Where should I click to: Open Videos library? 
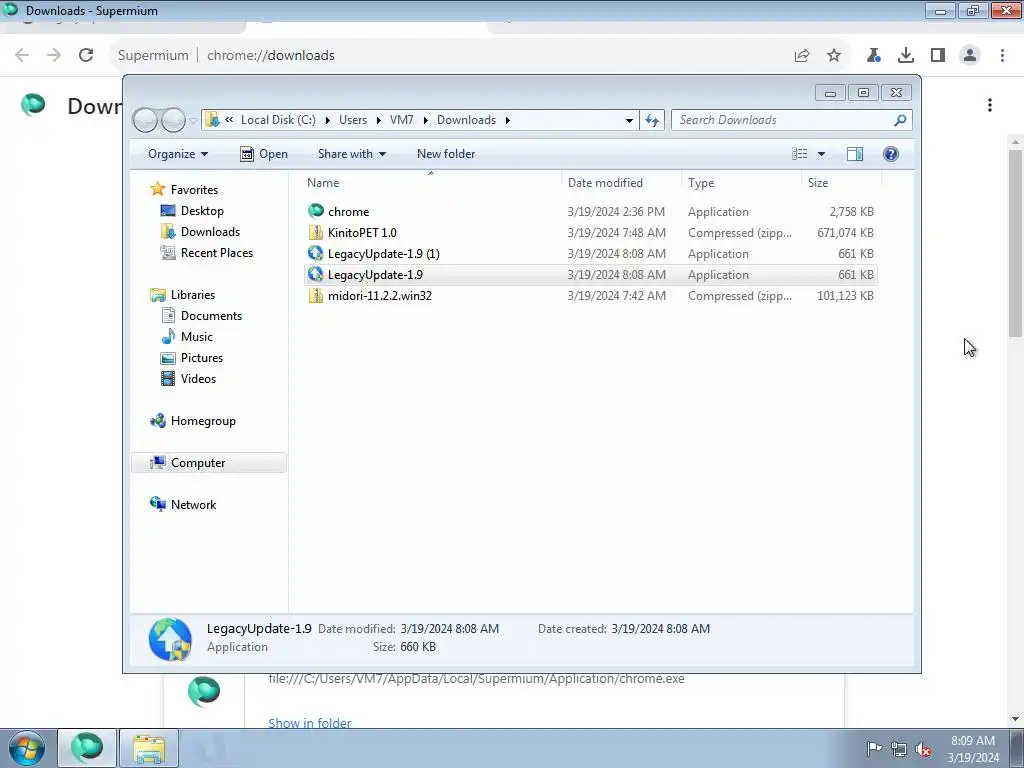198,379
